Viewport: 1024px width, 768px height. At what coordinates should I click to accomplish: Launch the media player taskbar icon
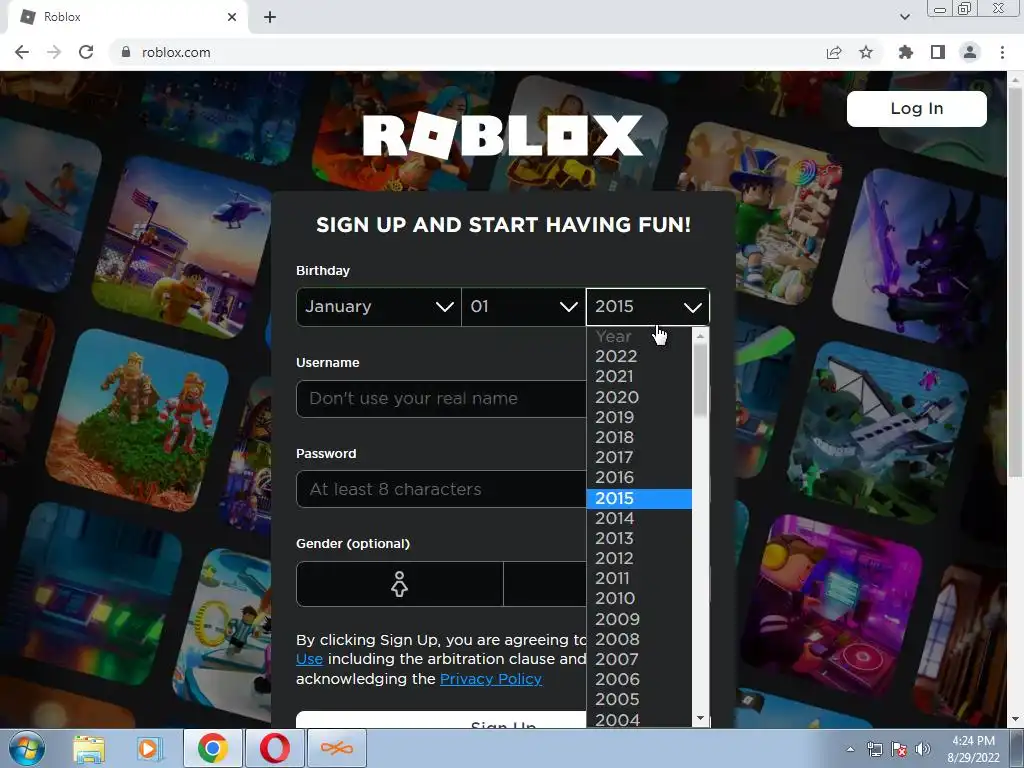tap(148, 748)
